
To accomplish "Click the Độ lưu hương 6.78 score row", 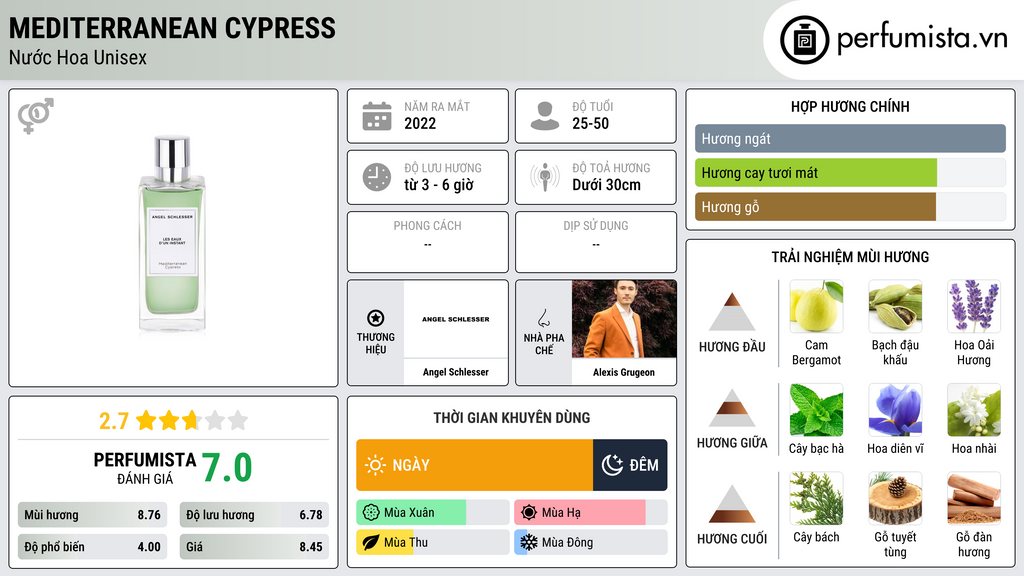I will point(254,515).
